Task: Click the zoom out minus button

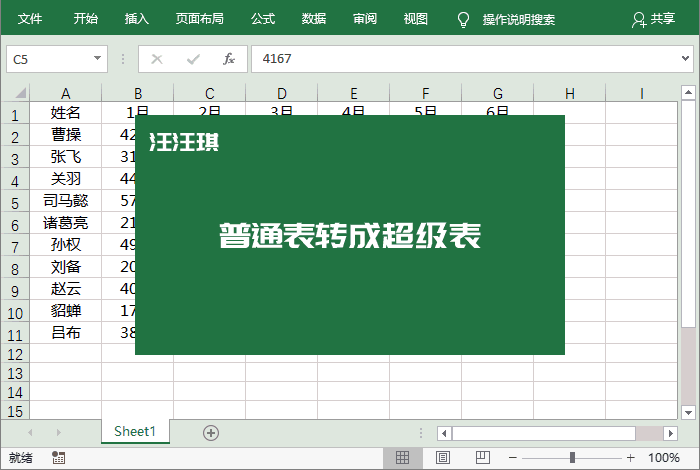Action: click(x=512, y=458)
